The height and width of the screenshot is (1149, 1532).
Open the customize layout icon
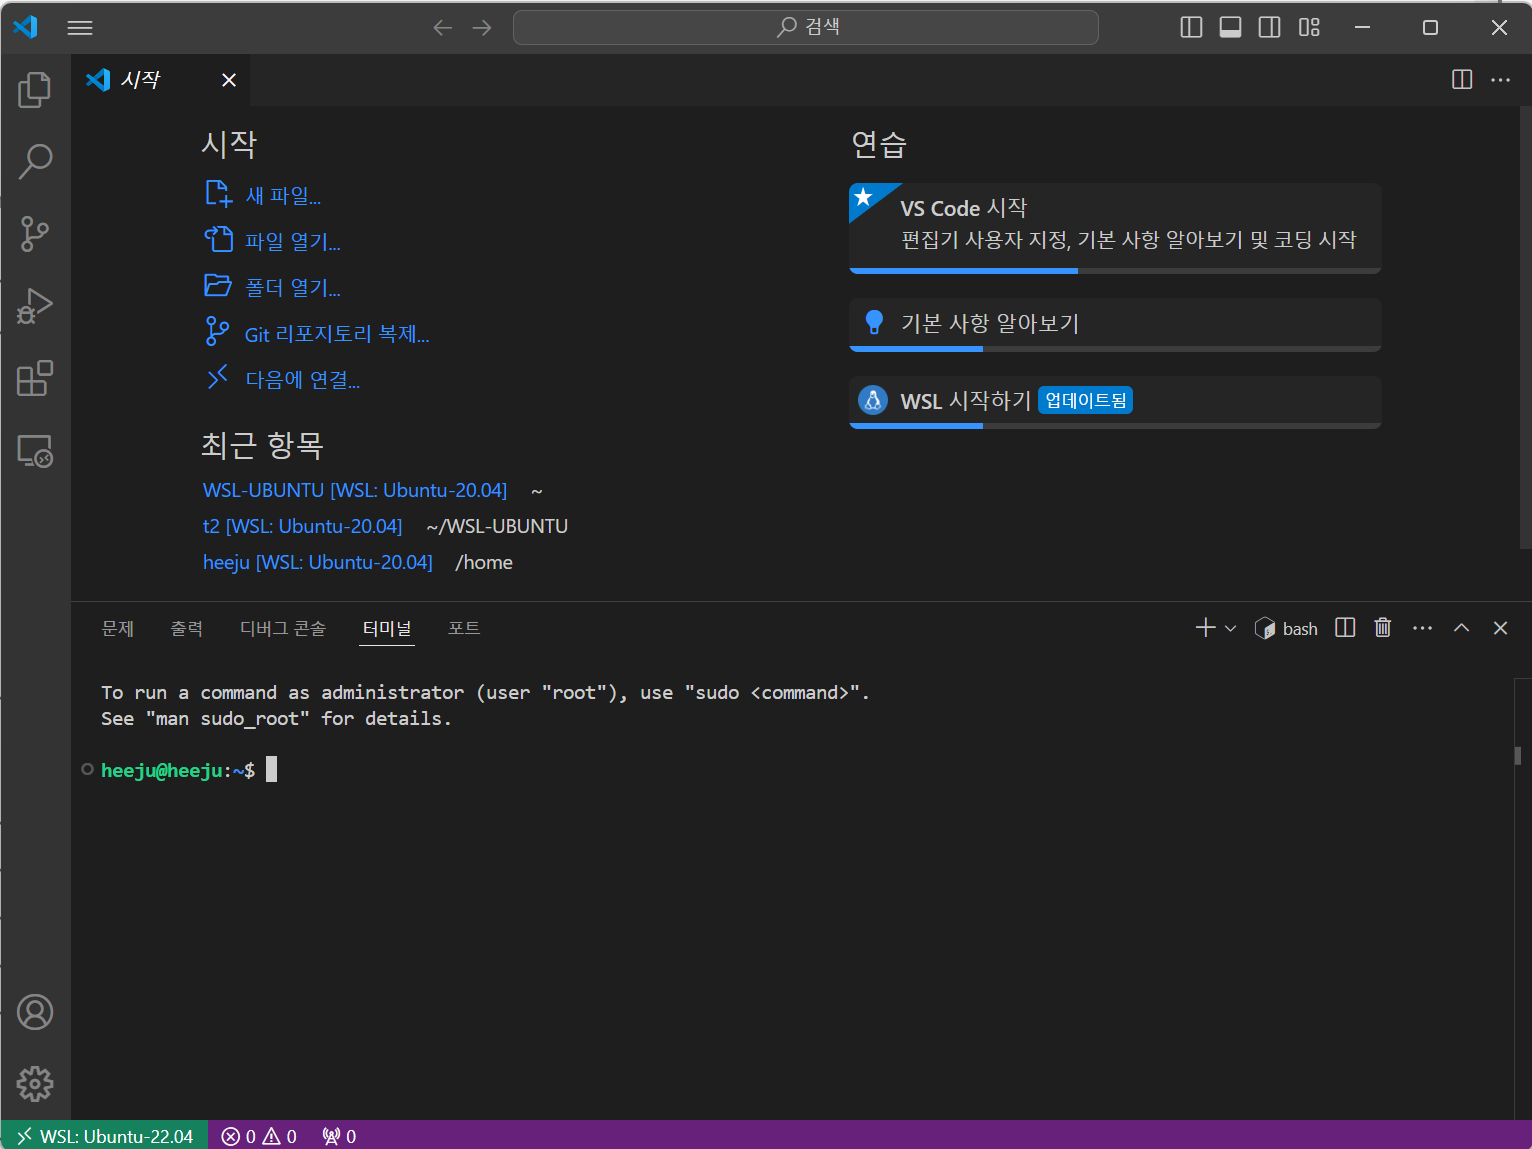tap(1309, 28)
